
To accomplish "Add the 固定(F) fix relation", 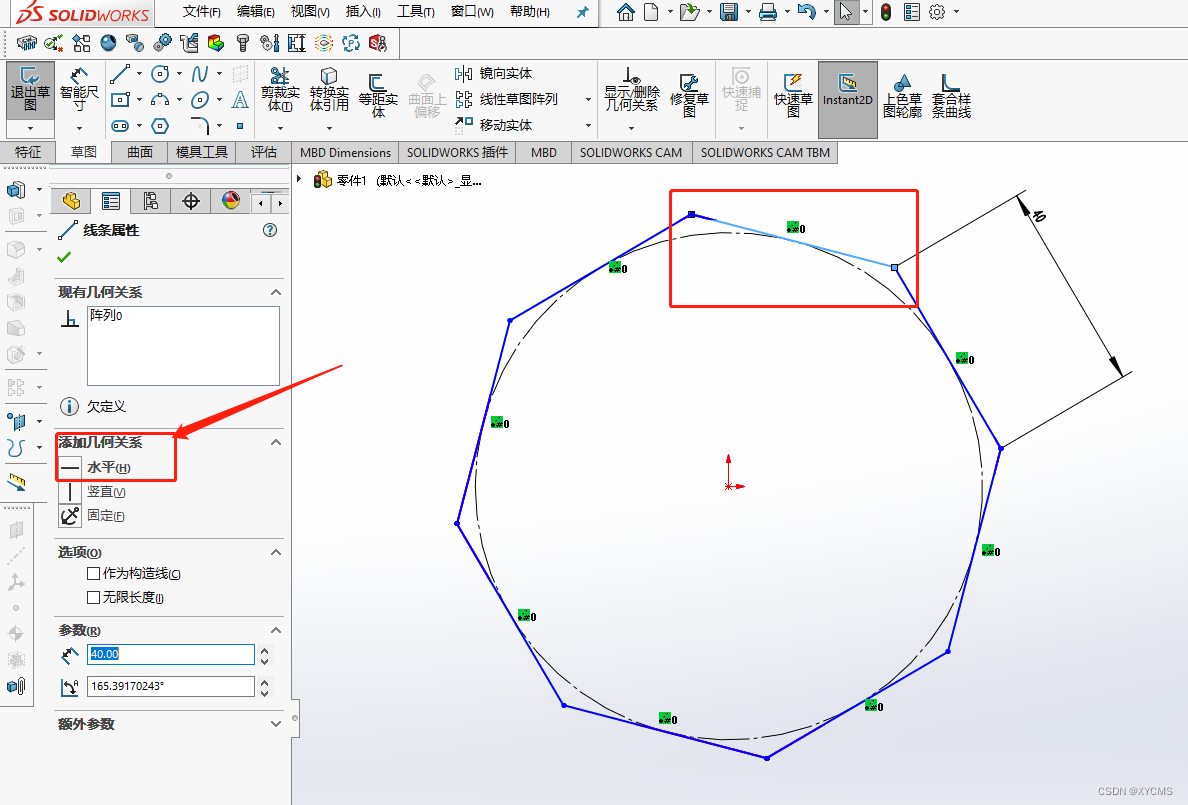I will click(92, 516).
